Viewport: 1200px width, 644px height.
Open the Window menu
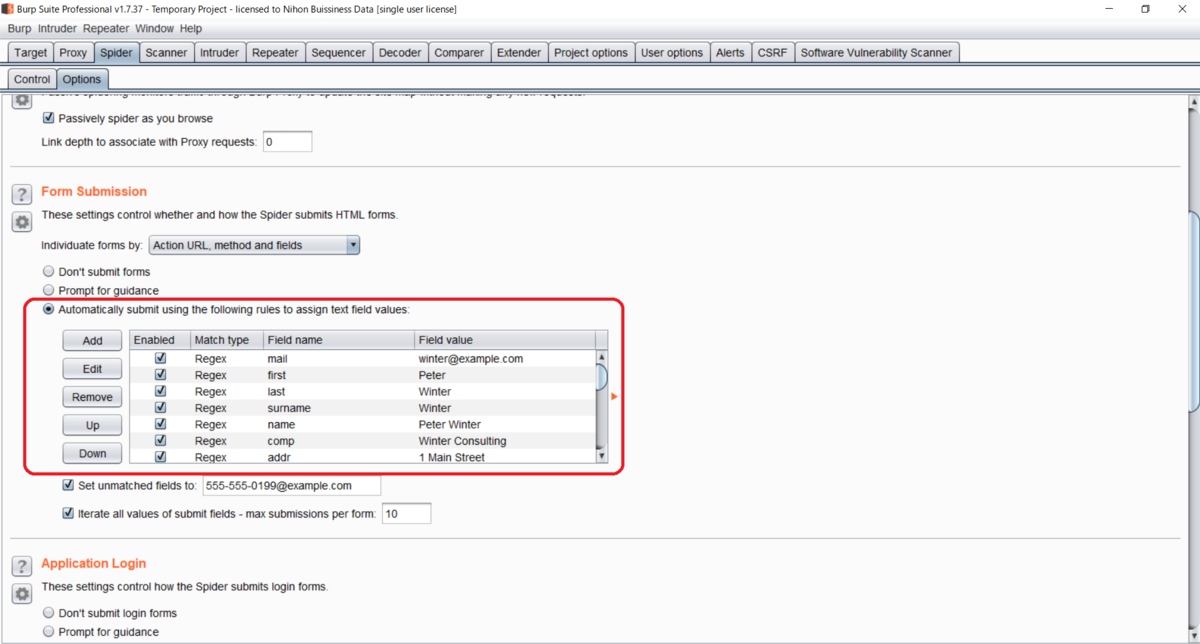click(x=154, y=29)
